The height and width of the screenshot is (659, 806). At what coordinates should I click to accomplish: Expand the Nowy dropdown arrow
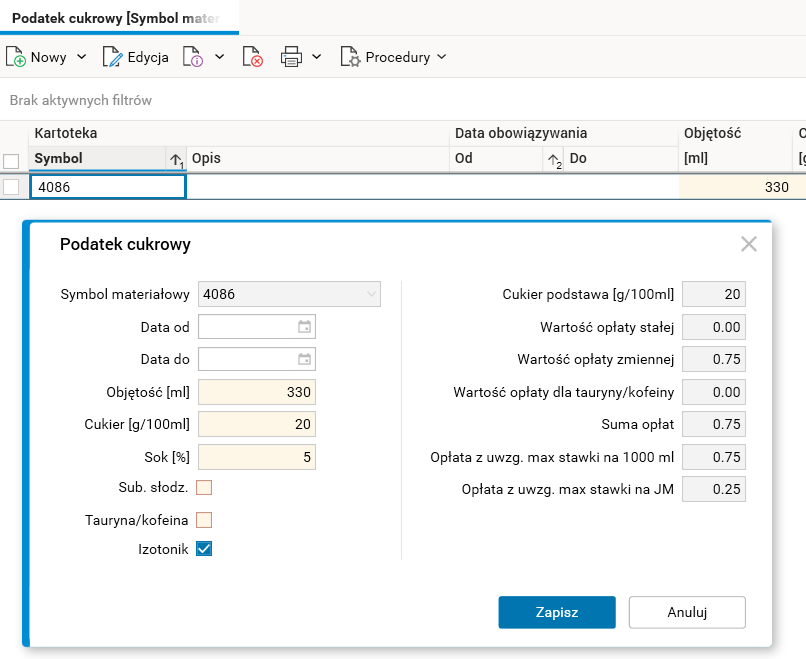(82, 57)
